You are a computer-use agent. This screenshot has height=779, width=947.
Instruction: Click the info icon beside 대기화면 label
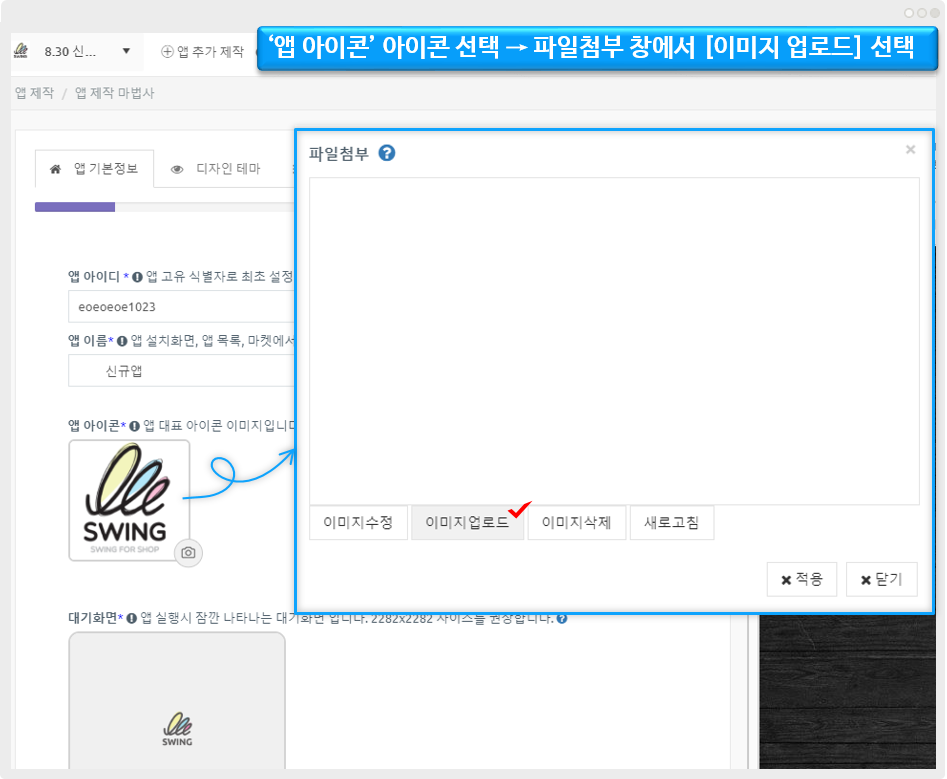pyautogui.click(x=132, y=618)
